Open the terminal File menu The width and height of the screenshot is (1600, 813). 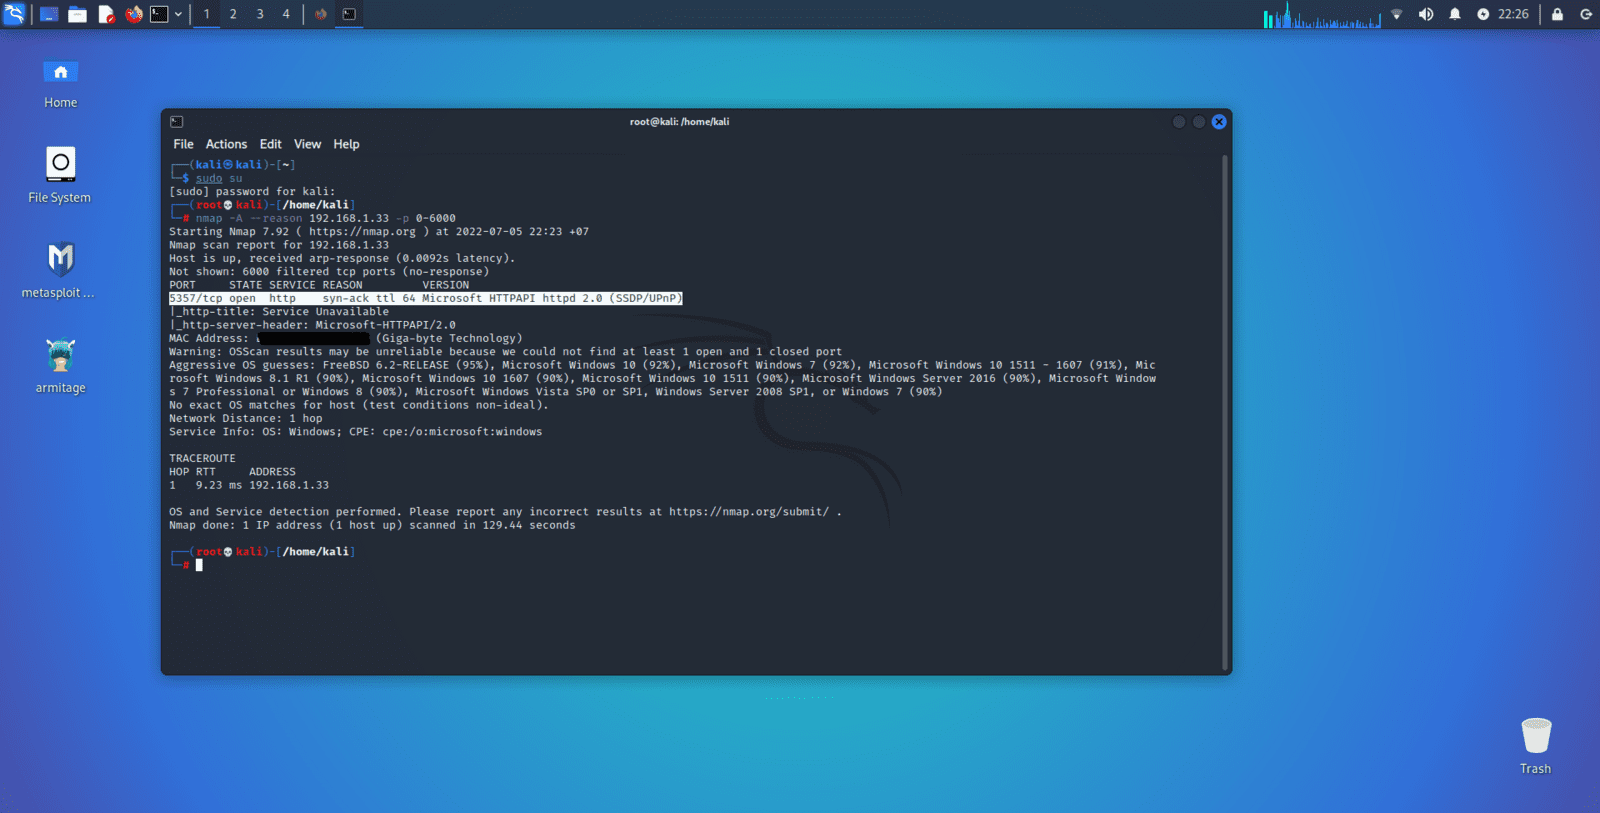(x=183, y=144)
